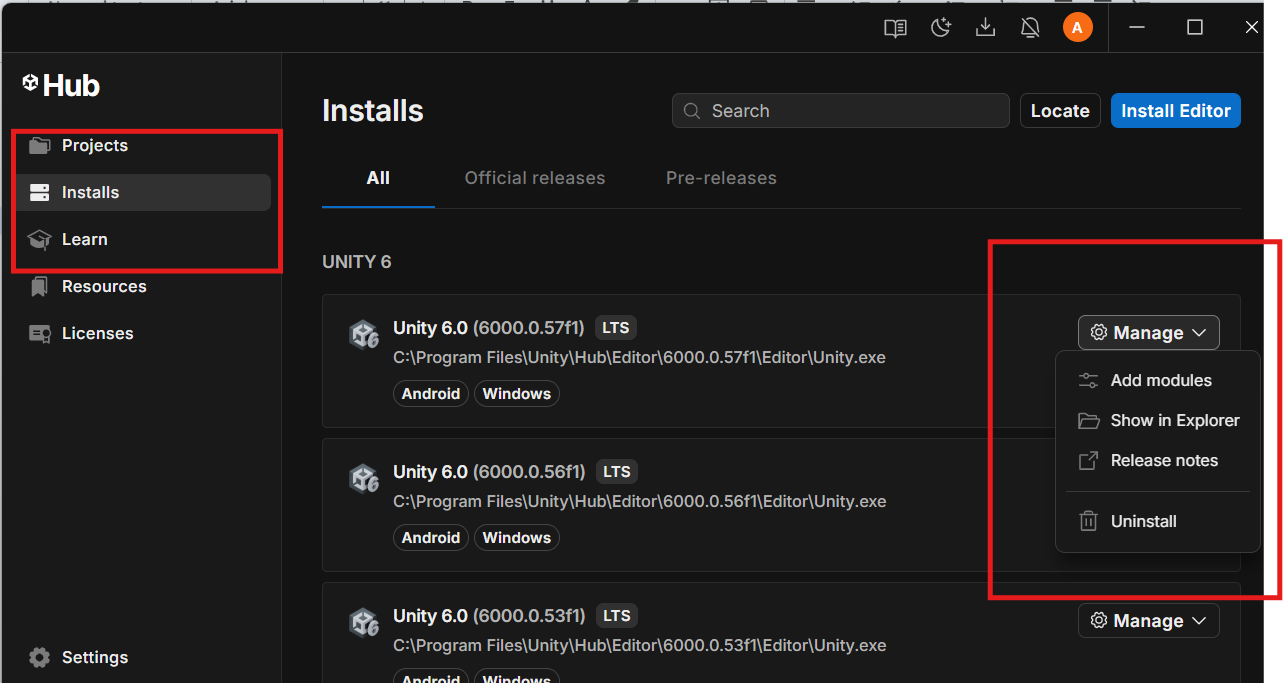Click the Projects folder icon
The image size is (1283, 683).
(40, 146)
